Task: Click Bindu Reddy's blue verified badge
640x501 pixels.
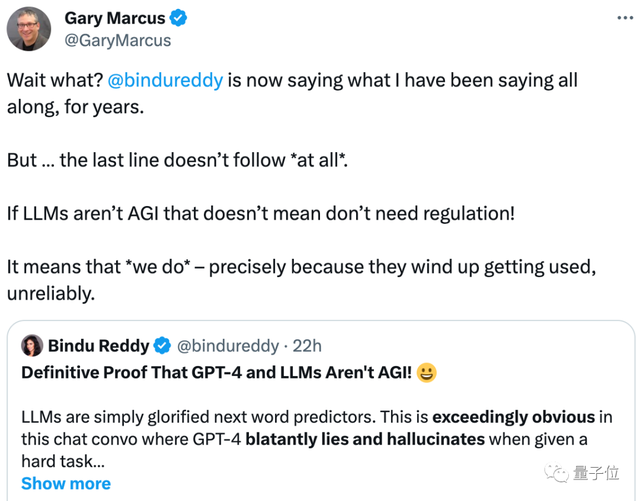Action: (x=164, y=346)
